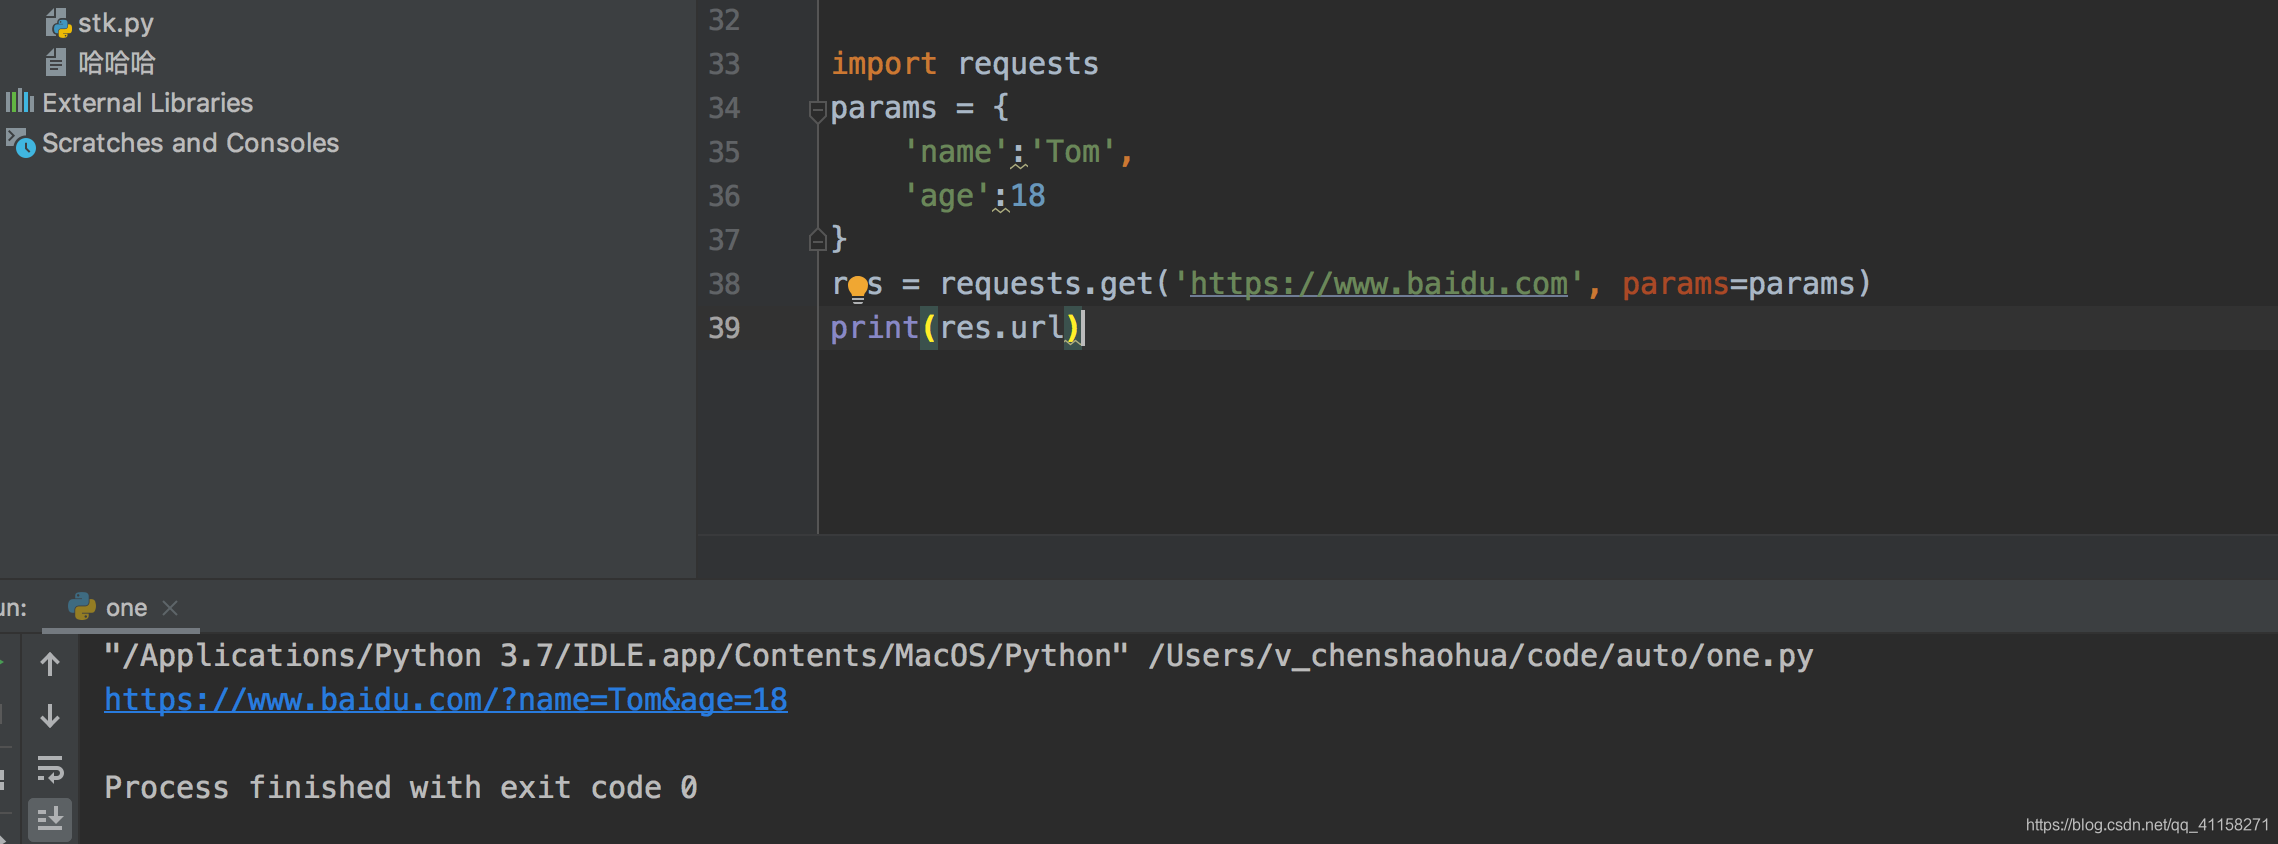This screenshot has width=2278, height=844.
Task: Open the baidu.com?name=Tom&age=18 output link
Action: tap(446, 700)
